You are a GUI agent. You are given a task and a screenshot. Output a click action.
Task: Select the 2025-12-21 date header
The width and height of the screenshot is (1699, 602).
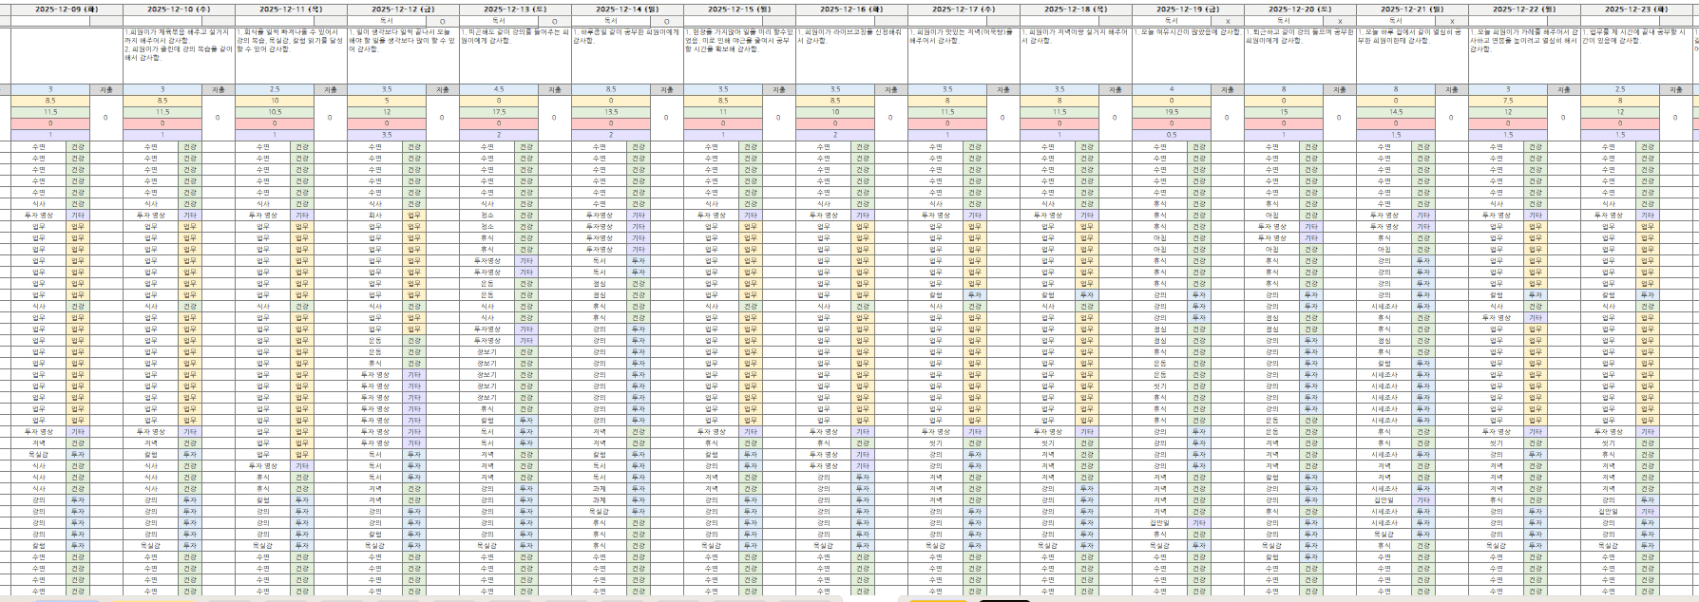click(x=1412, y=9)
